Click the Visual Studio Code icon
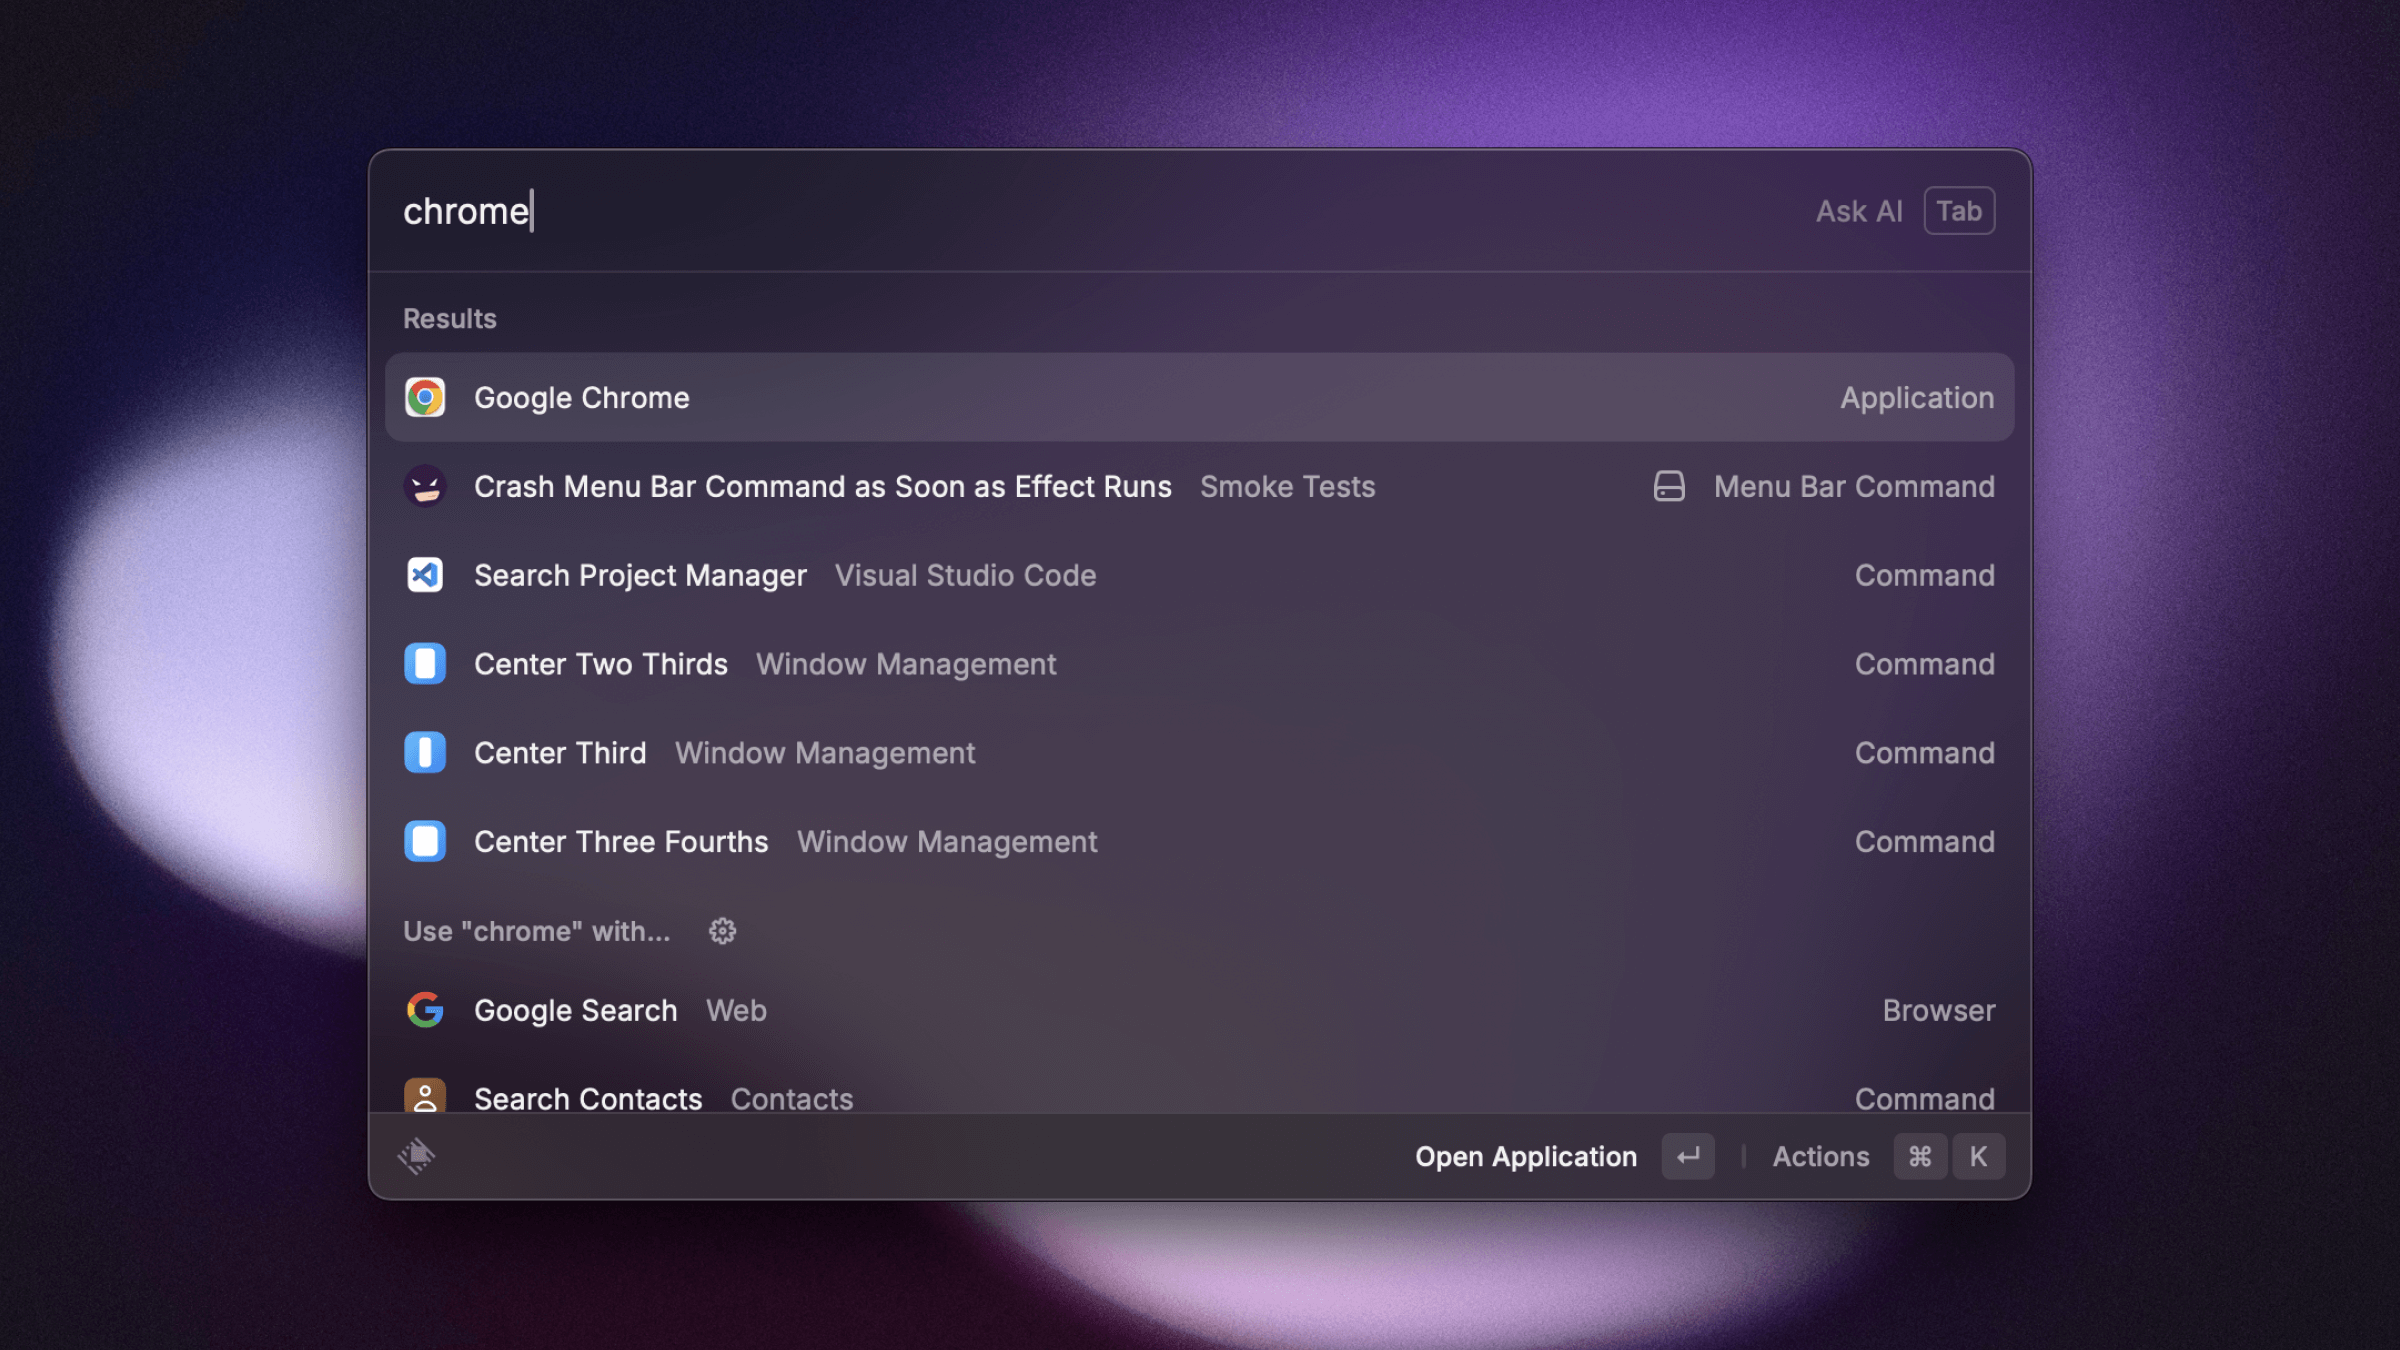 pyautogui.click(x=425, y=575)
